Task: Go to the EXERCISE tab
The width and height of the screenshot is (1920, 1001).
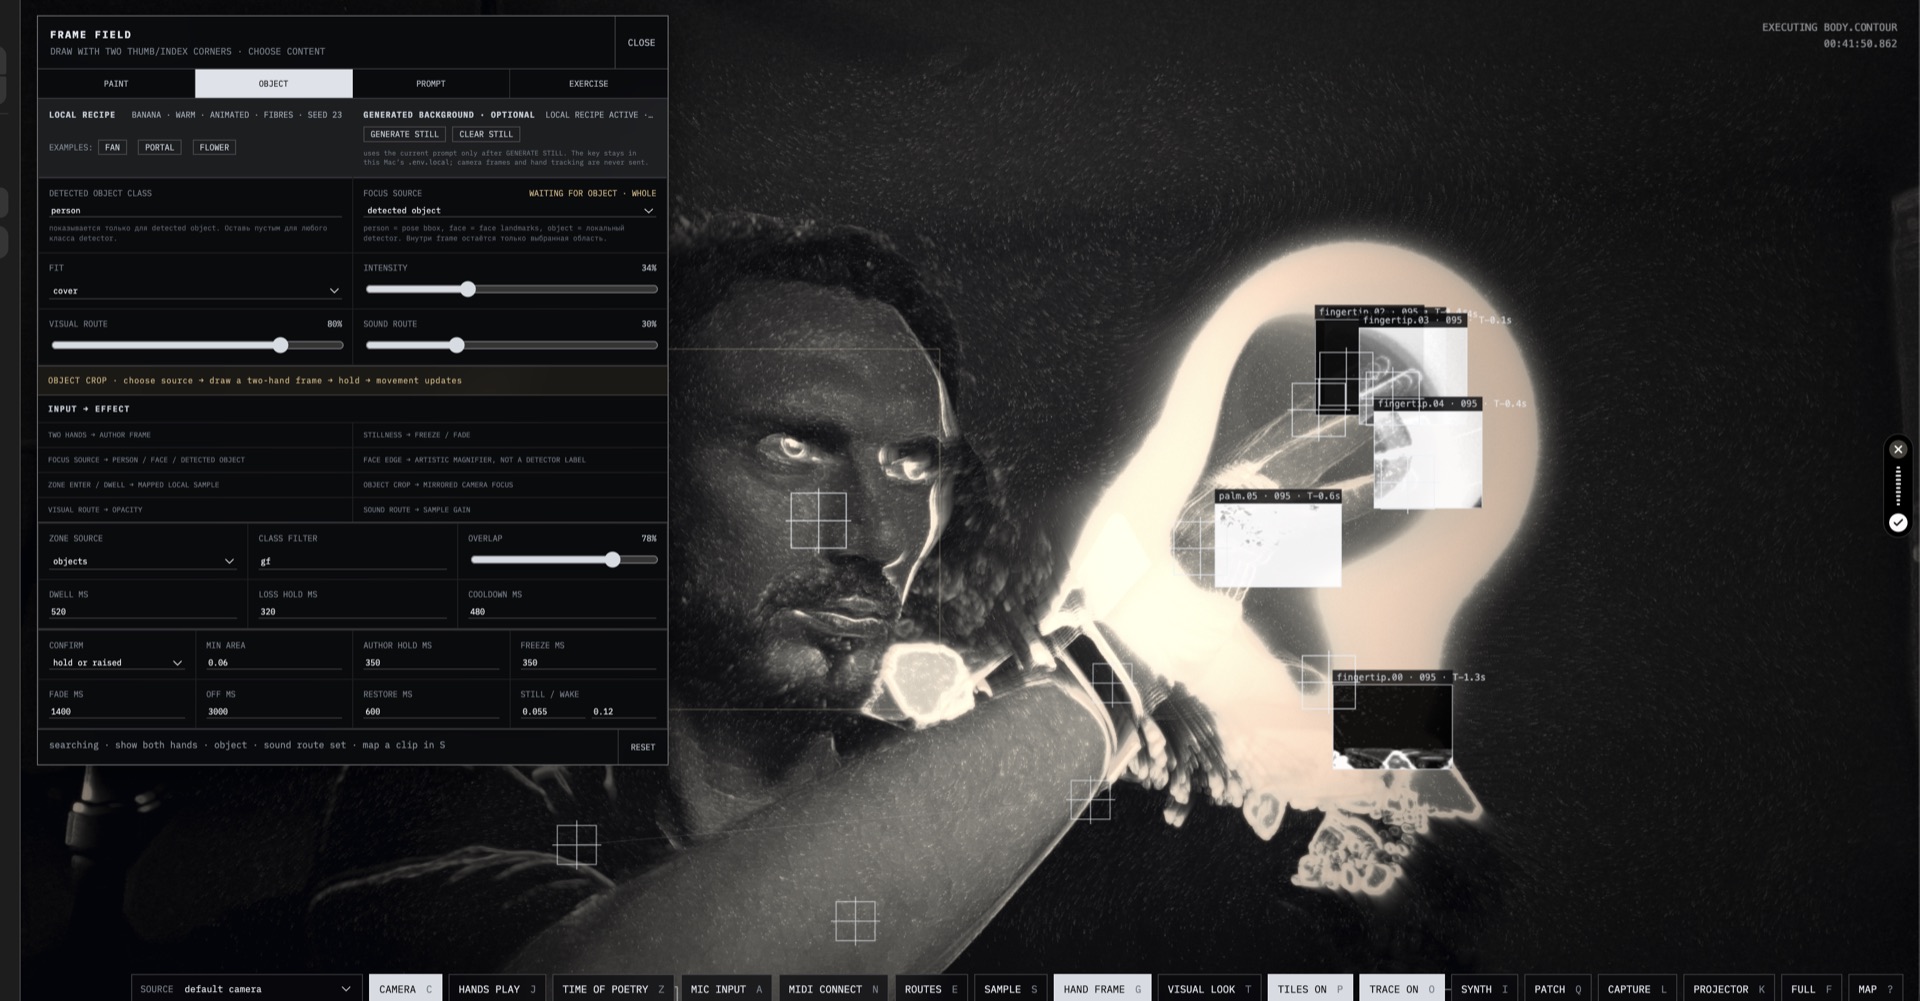Action: click(588, 84)
